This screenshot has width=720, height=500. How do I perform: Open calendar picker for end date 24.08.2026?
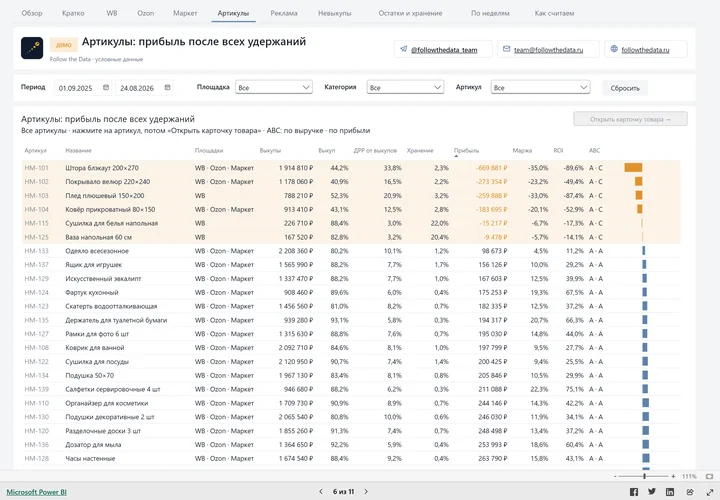(x=168, y=87)
